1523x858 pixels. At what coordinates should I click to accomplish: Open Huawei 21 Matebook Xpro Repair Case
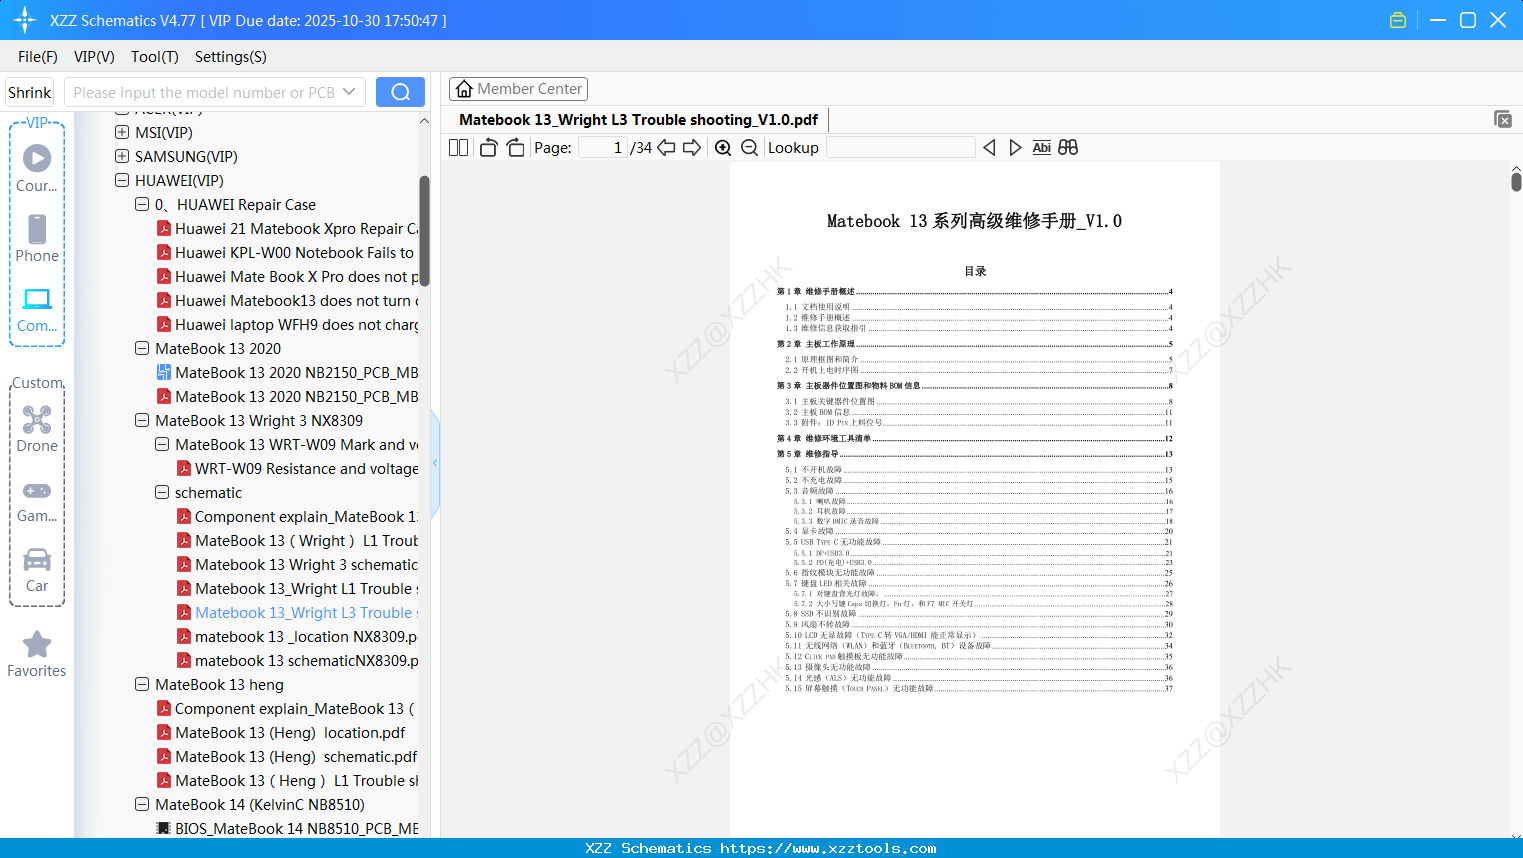288,229
